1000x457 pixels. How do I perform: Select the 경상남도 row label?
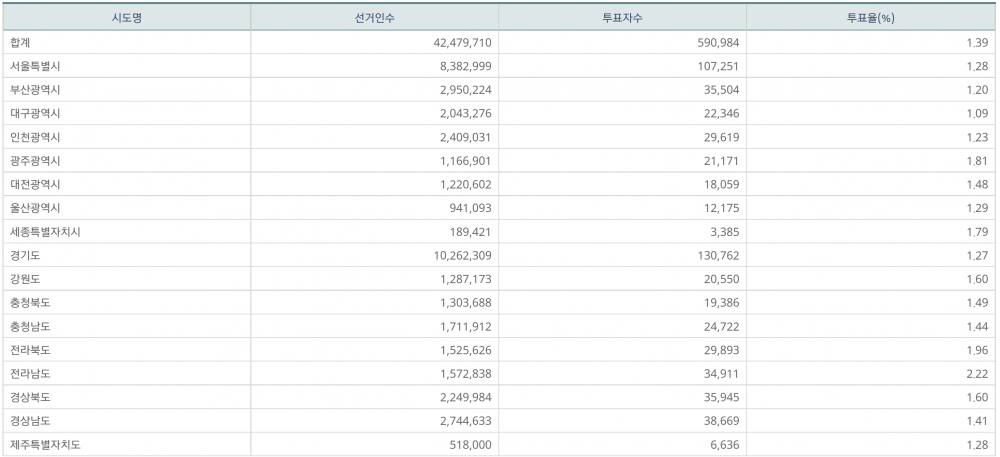pyautogui.click(x=30, y=421)
